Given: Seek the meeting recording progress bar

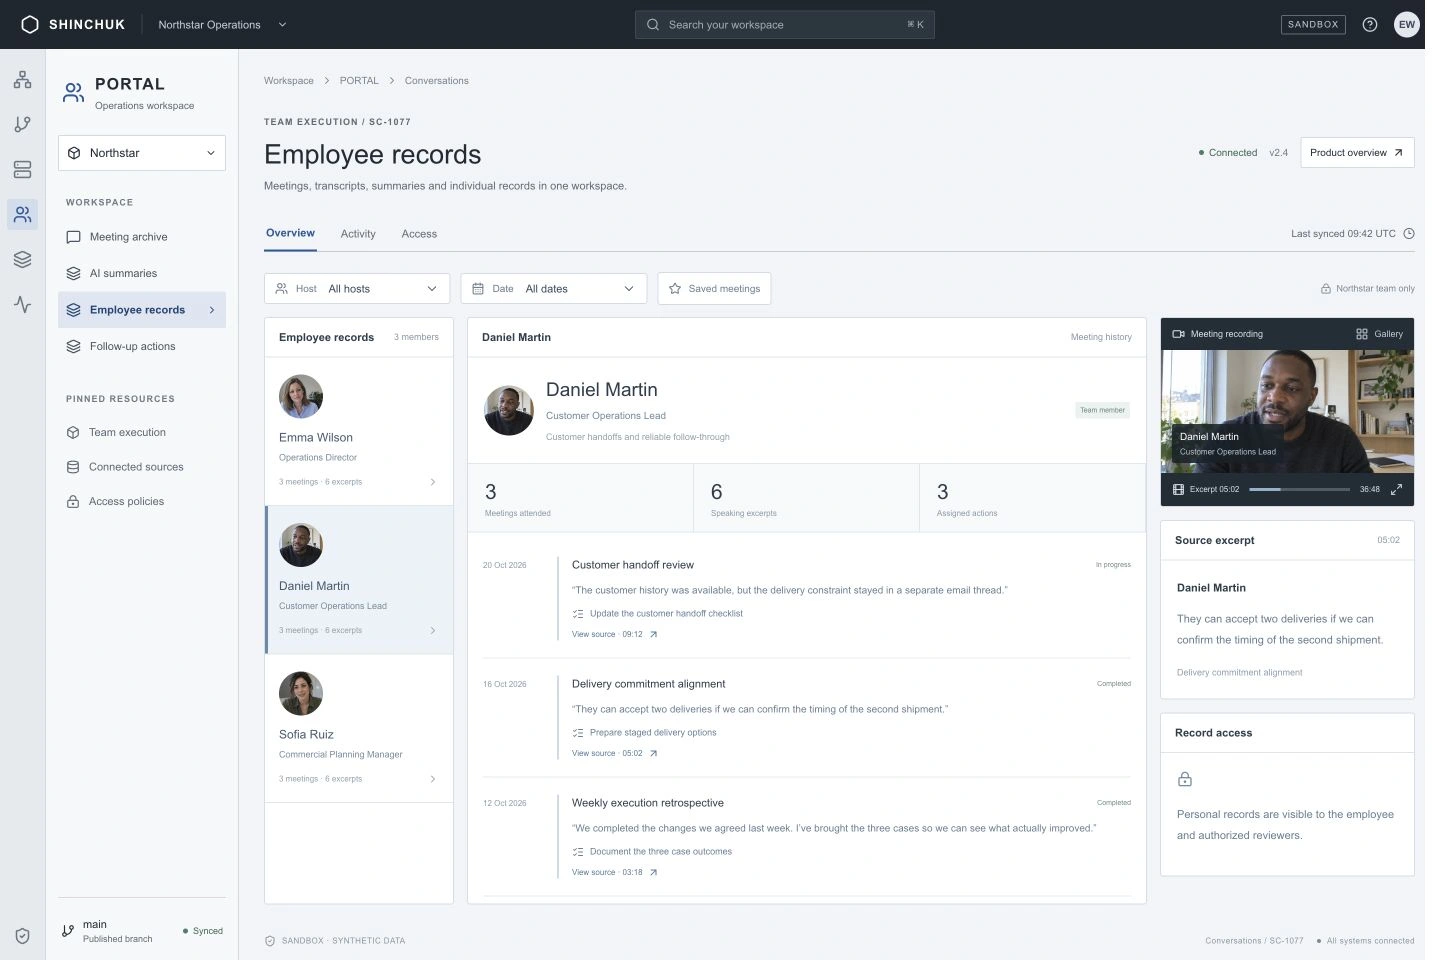Looking at the screenshot, I should point(1299,489).
